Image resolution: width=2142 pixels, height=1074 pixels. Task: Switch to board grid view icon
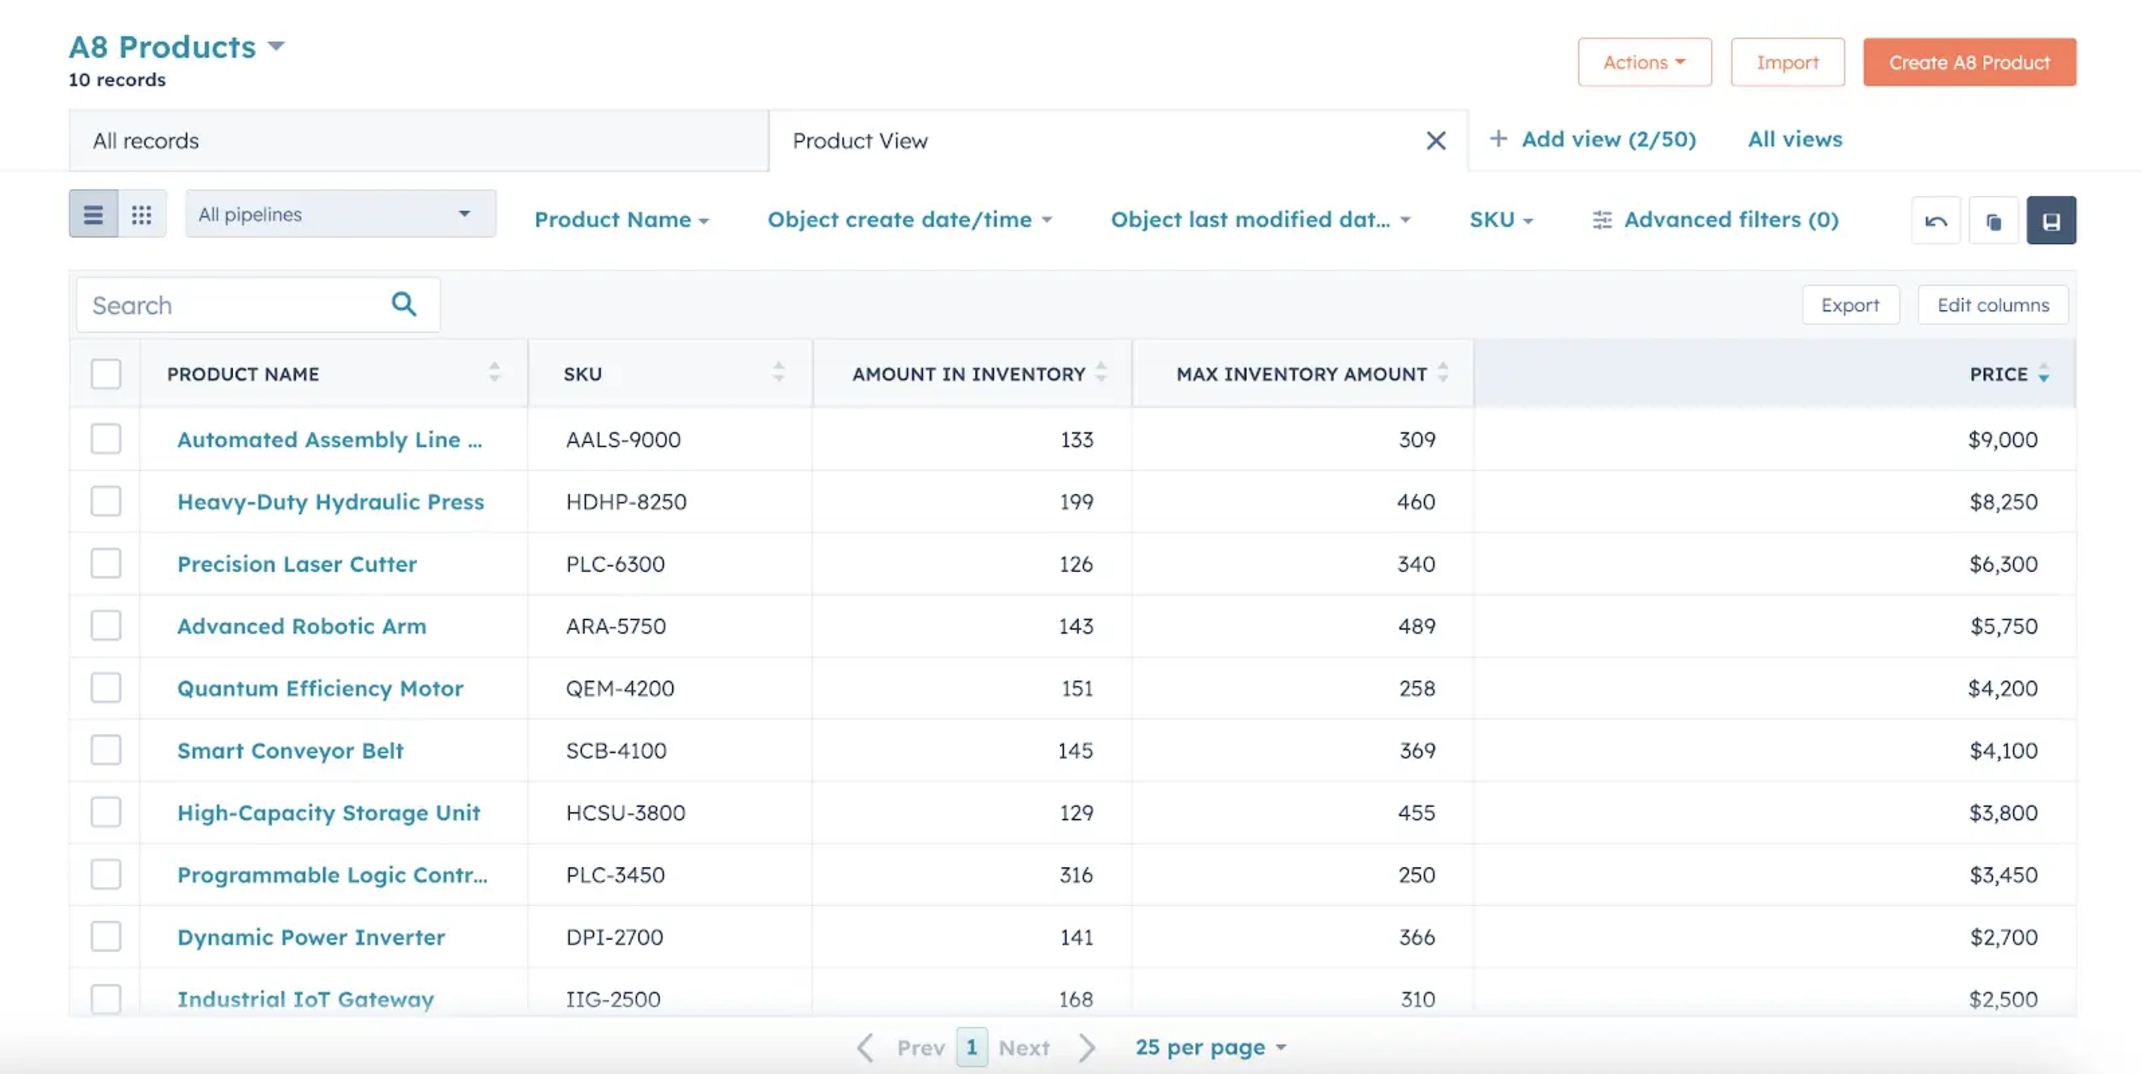(x=142, y=214)
